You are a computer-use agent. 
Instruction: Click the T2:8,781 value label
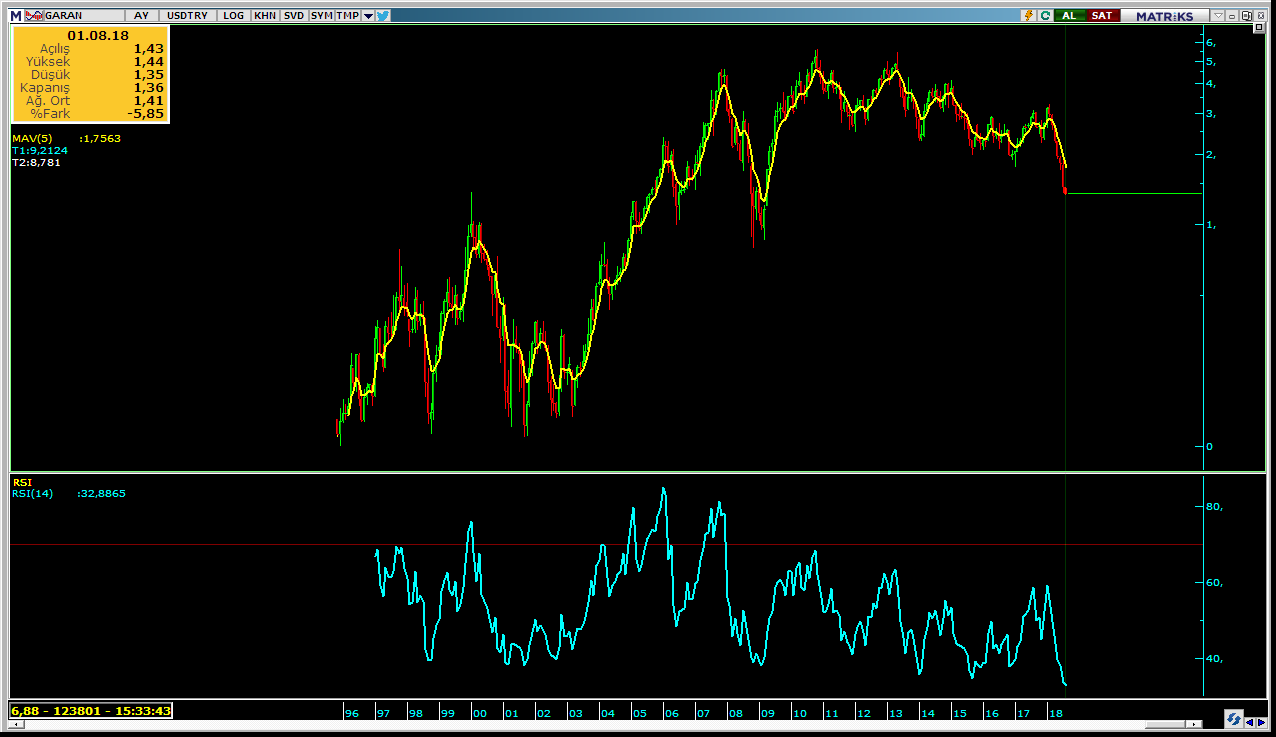[36, 162]
